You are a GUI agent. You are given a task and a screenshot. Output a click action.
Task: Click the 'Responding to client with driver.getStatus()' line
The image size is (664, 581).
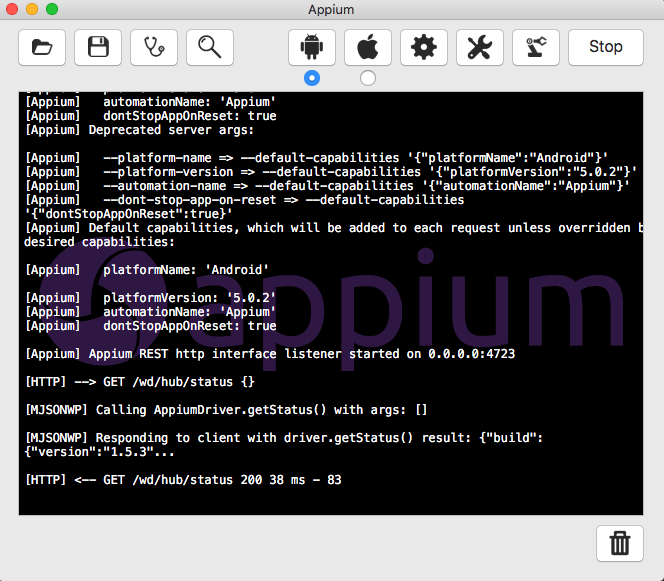click(x=284, y=437)
